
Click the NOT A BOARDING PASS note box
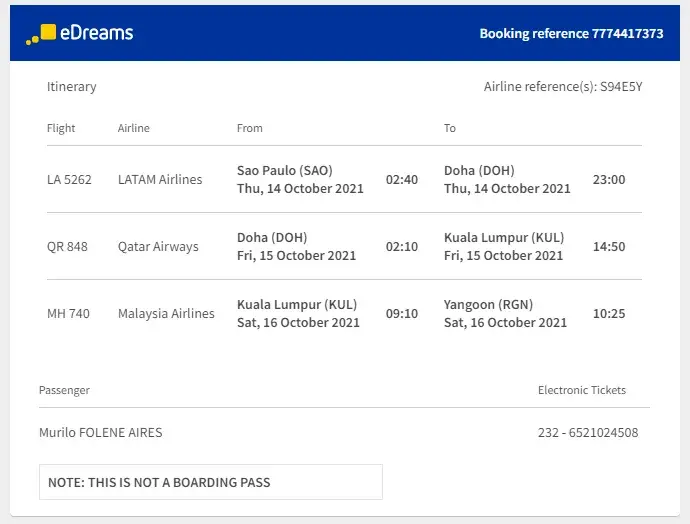coord(210,482)
